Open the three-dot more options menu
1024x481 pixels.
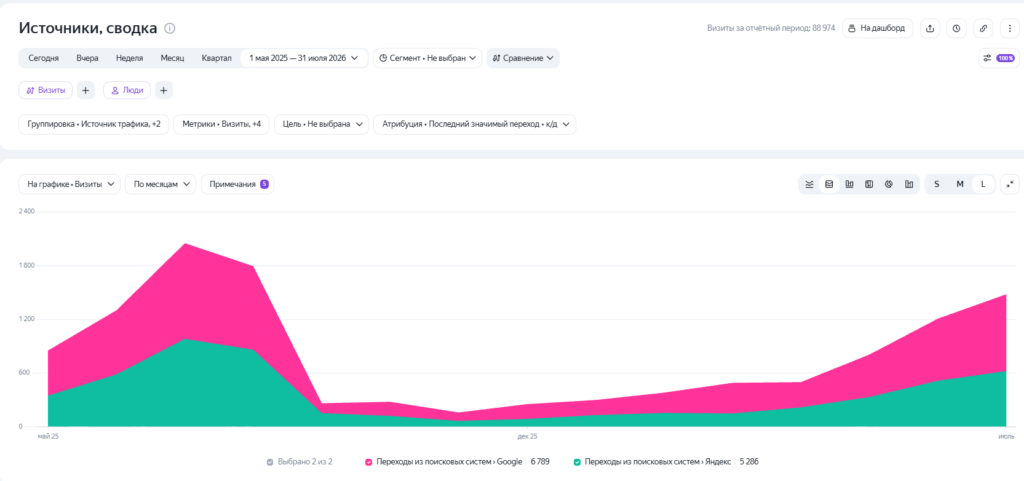coord(1010,29)
